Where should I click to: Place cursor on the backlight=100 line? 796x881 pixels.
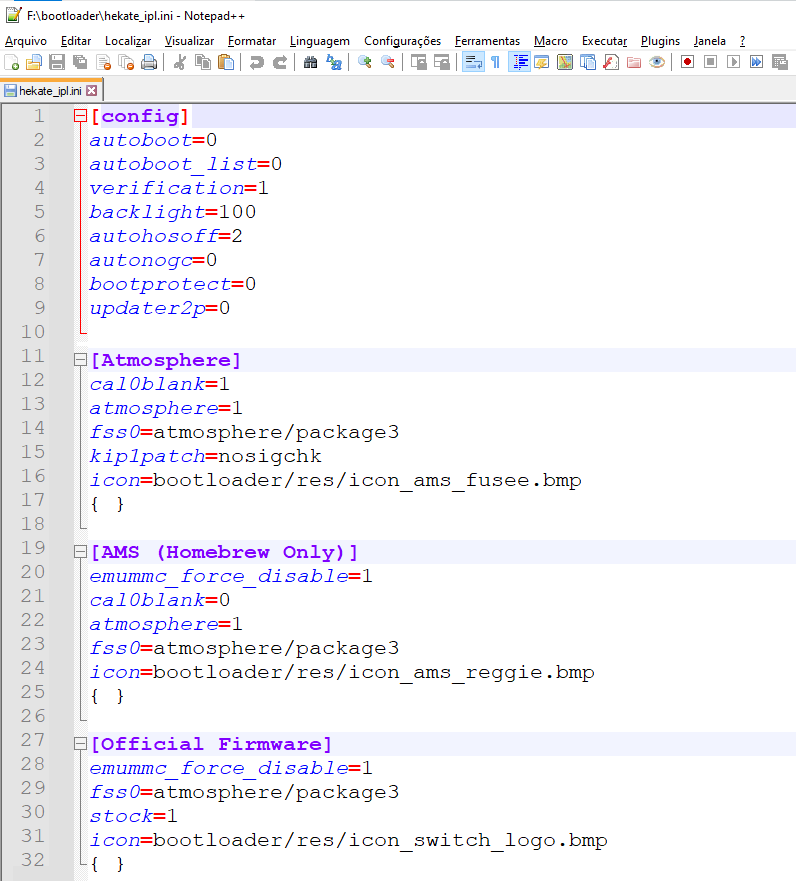[173, 212]
